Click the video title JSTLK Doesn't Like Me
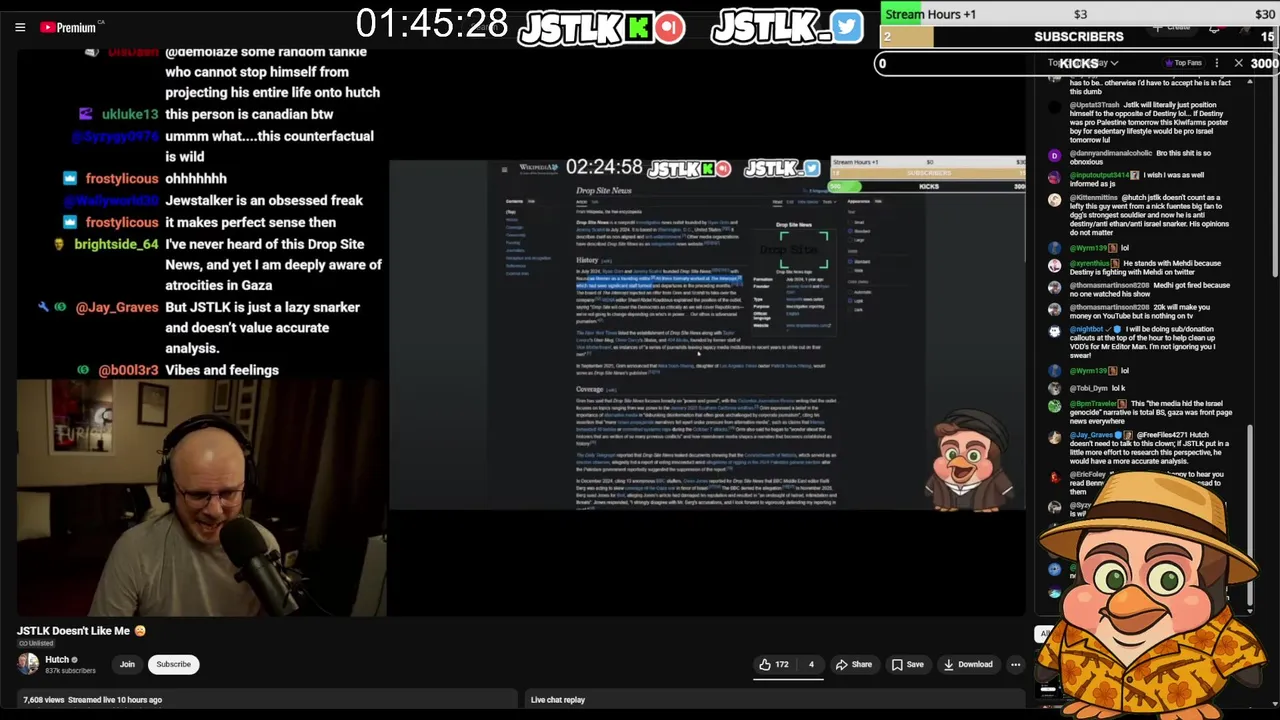This screenshot has width=1280, height=720. 81,631
